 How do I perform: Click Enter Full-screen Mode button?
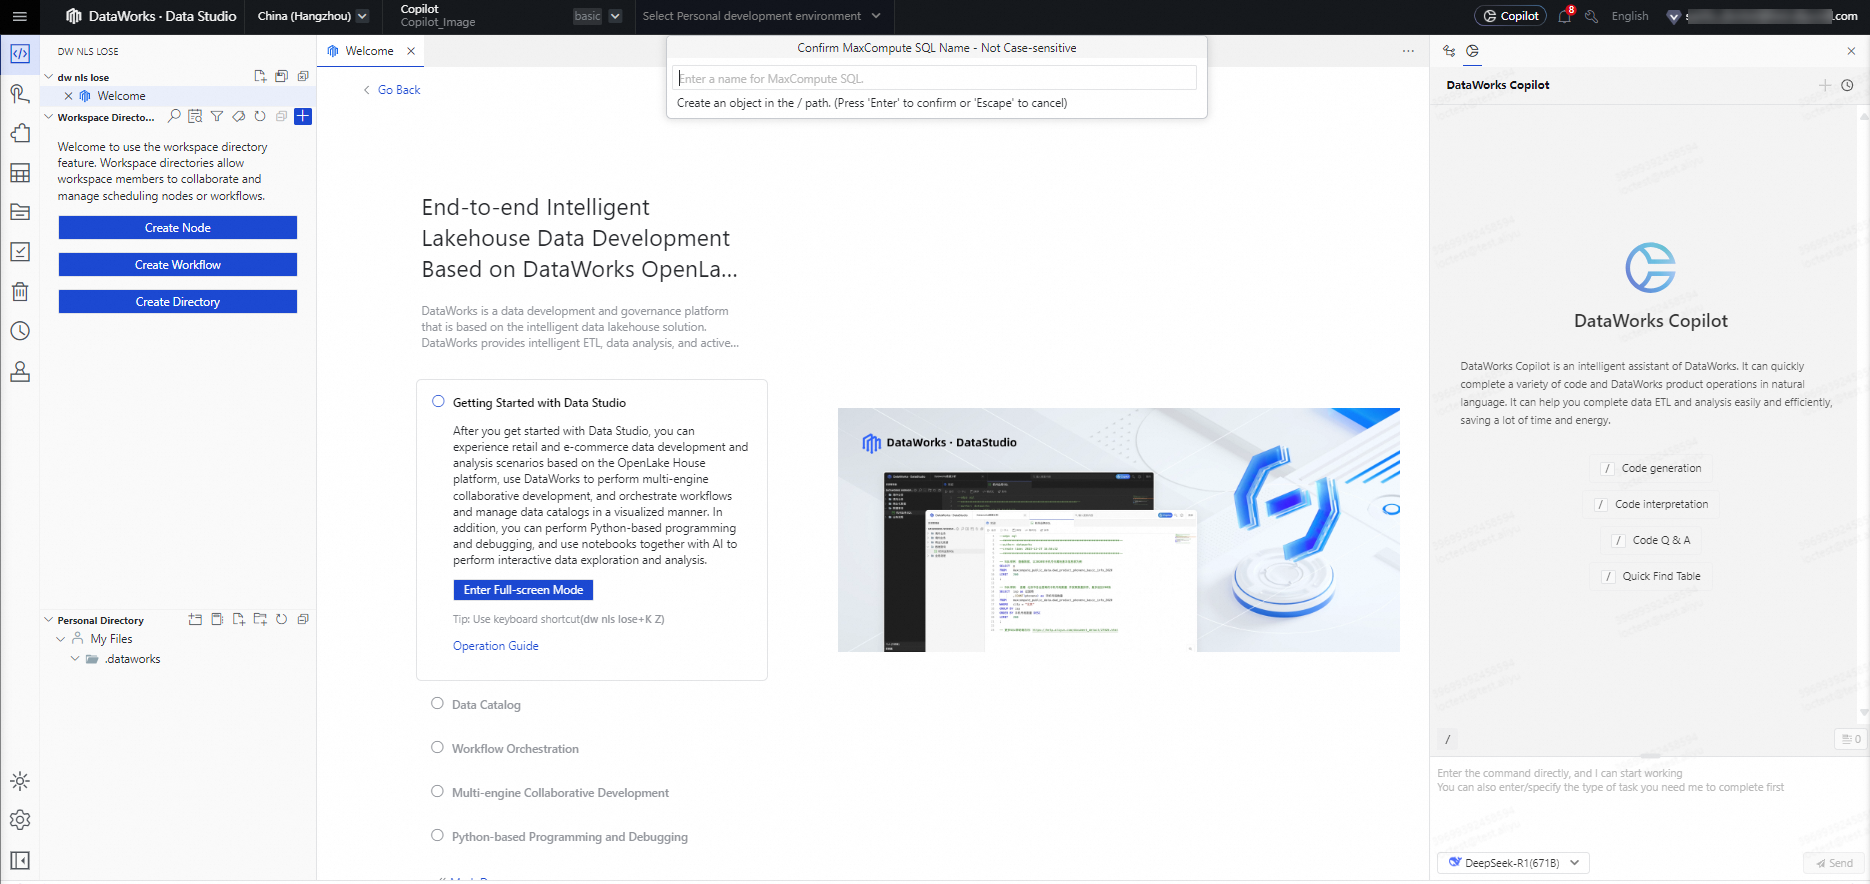(523, 590)
